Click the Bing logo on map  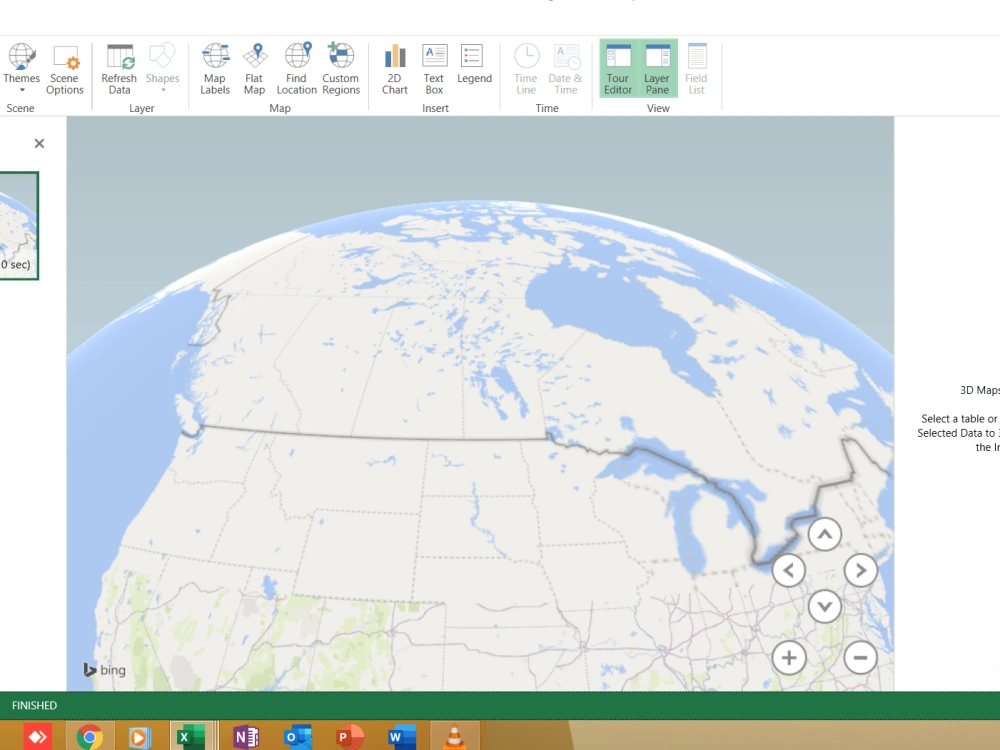coord(105,670)
